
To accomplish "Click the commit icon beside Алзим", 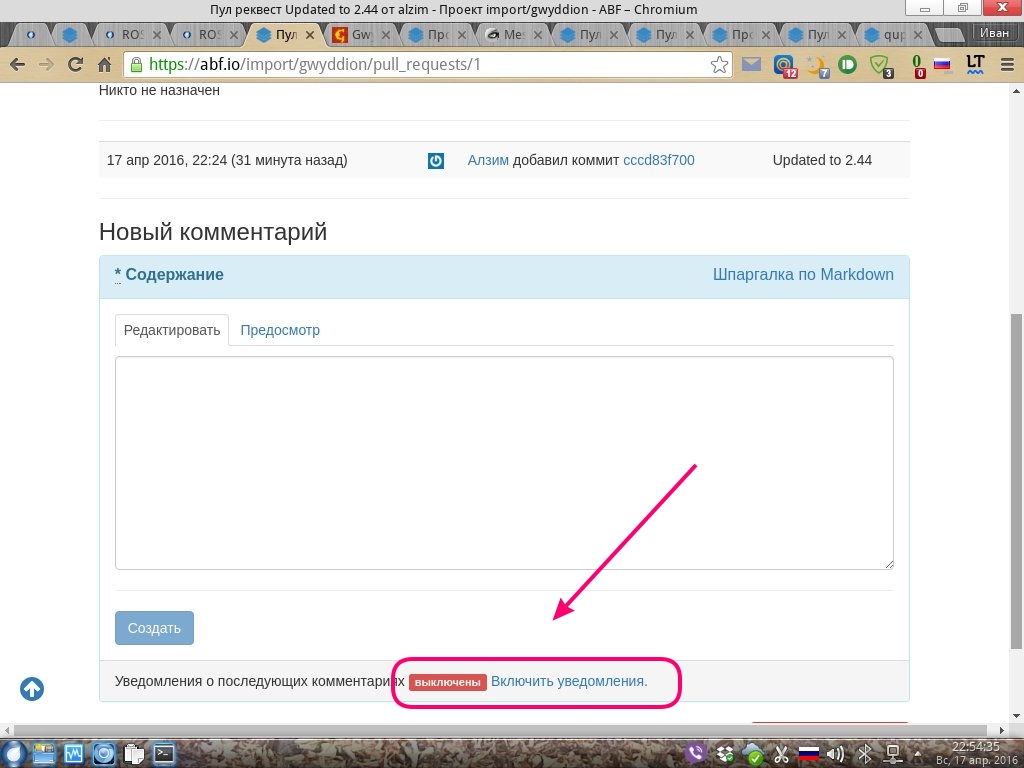I will click(436, 161).
